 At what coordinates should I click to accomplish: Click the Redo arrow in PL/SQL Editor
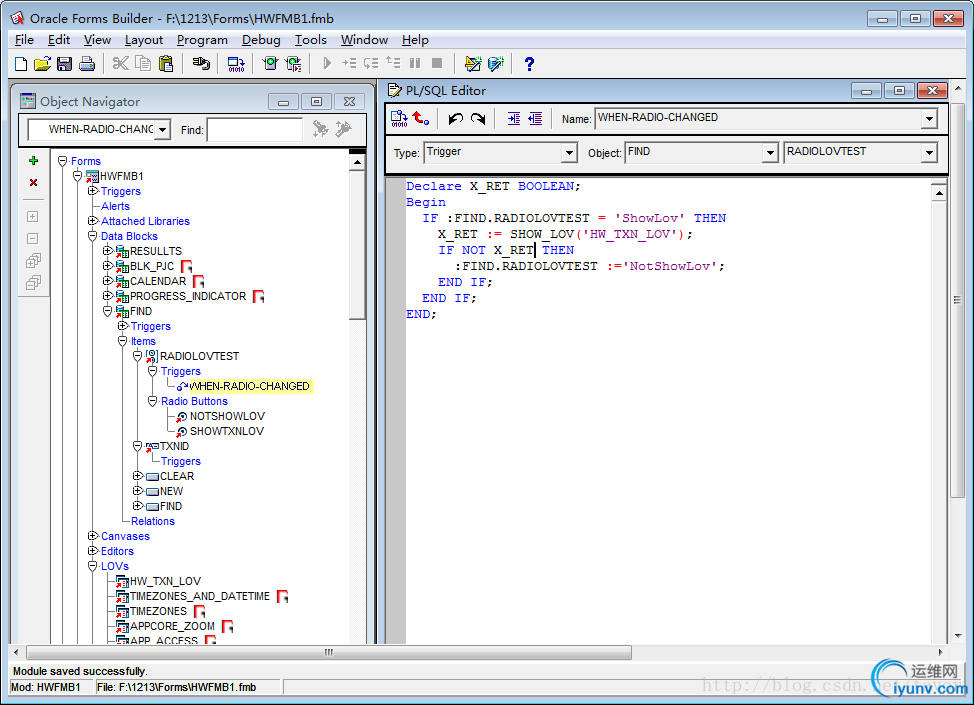478,118
